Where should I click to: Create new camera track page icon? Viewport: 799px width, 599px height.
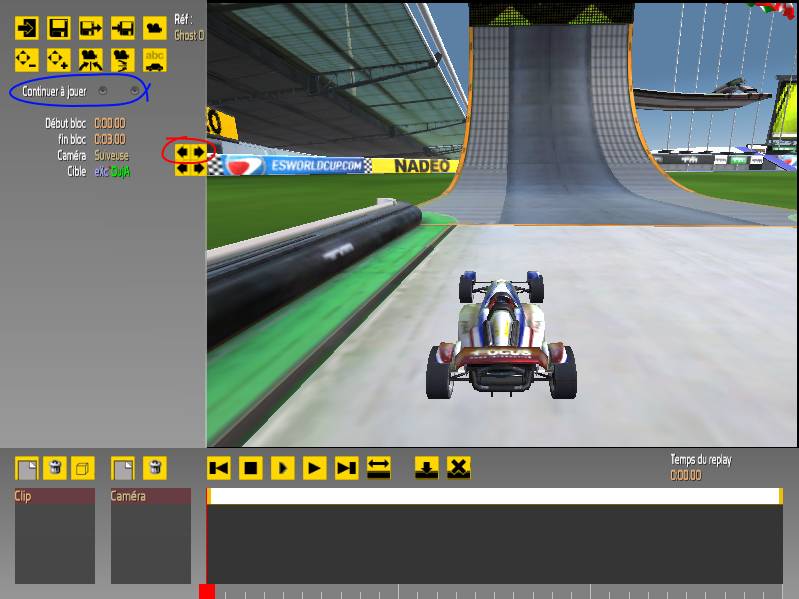tap(123, 468)
